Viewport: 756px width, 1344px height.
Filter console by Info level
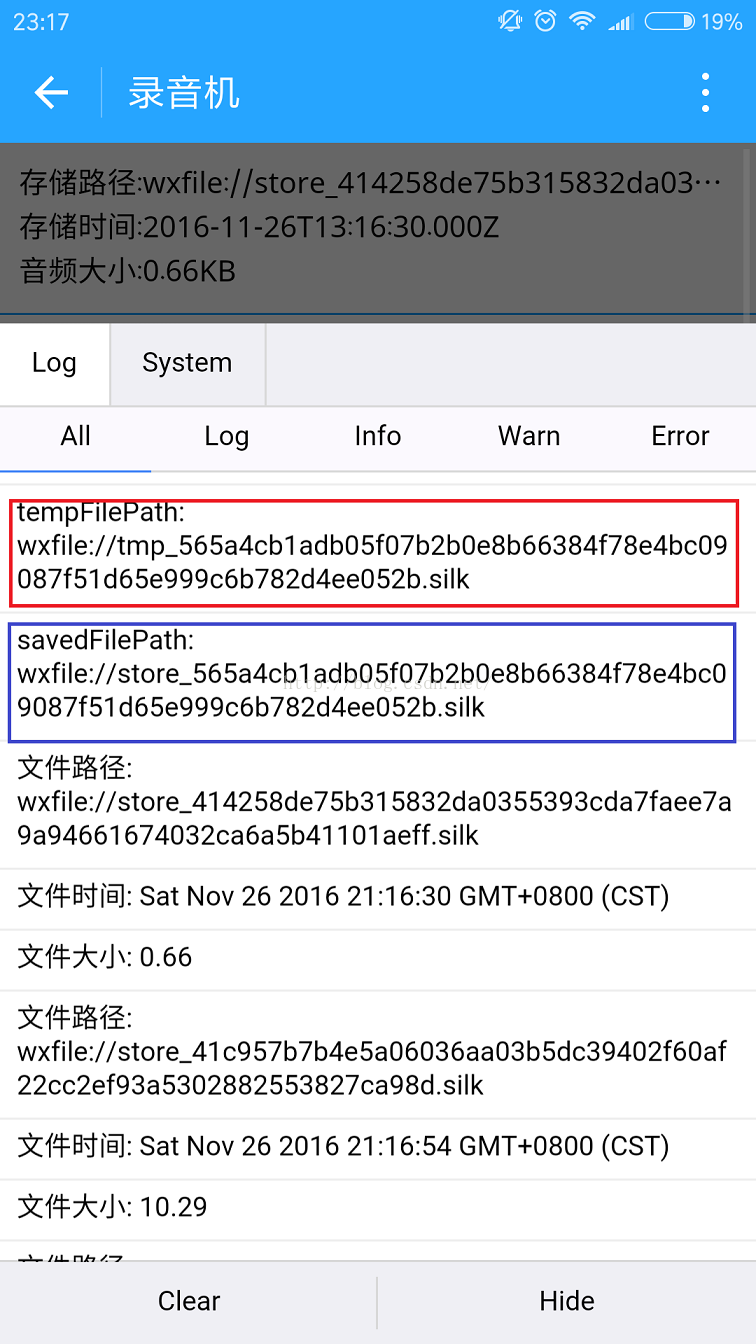tap(378, 437)
